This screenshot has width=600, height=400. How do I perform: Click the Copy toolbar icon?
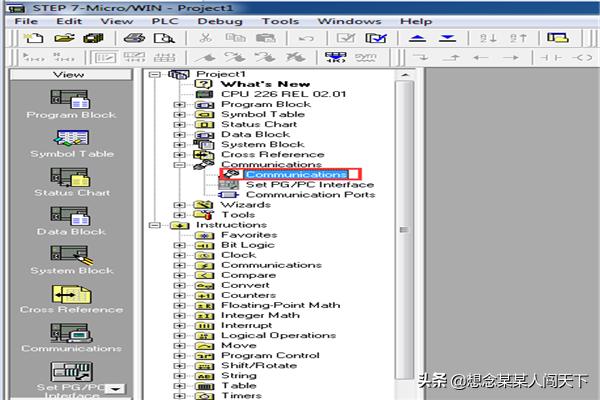click(x=235, y=38)
